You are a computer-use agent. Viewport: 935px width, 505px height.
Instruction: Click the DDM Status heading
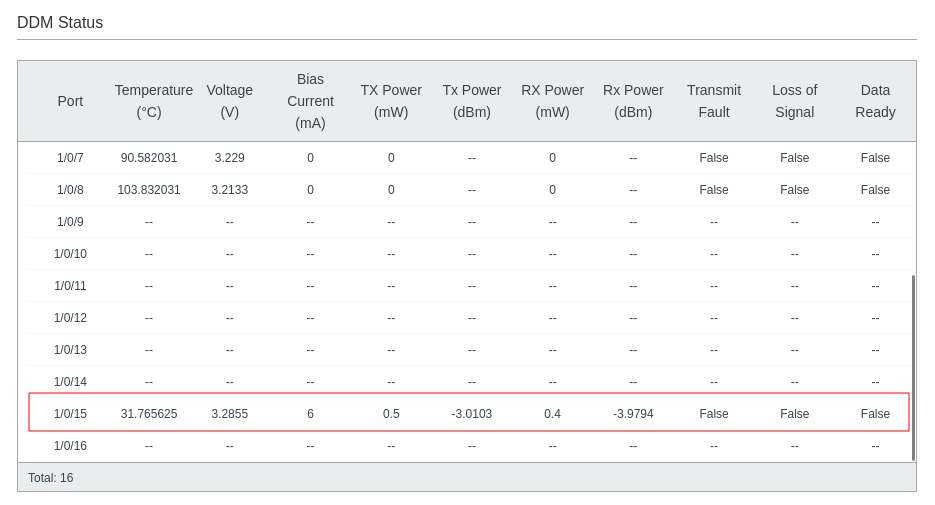60,23
